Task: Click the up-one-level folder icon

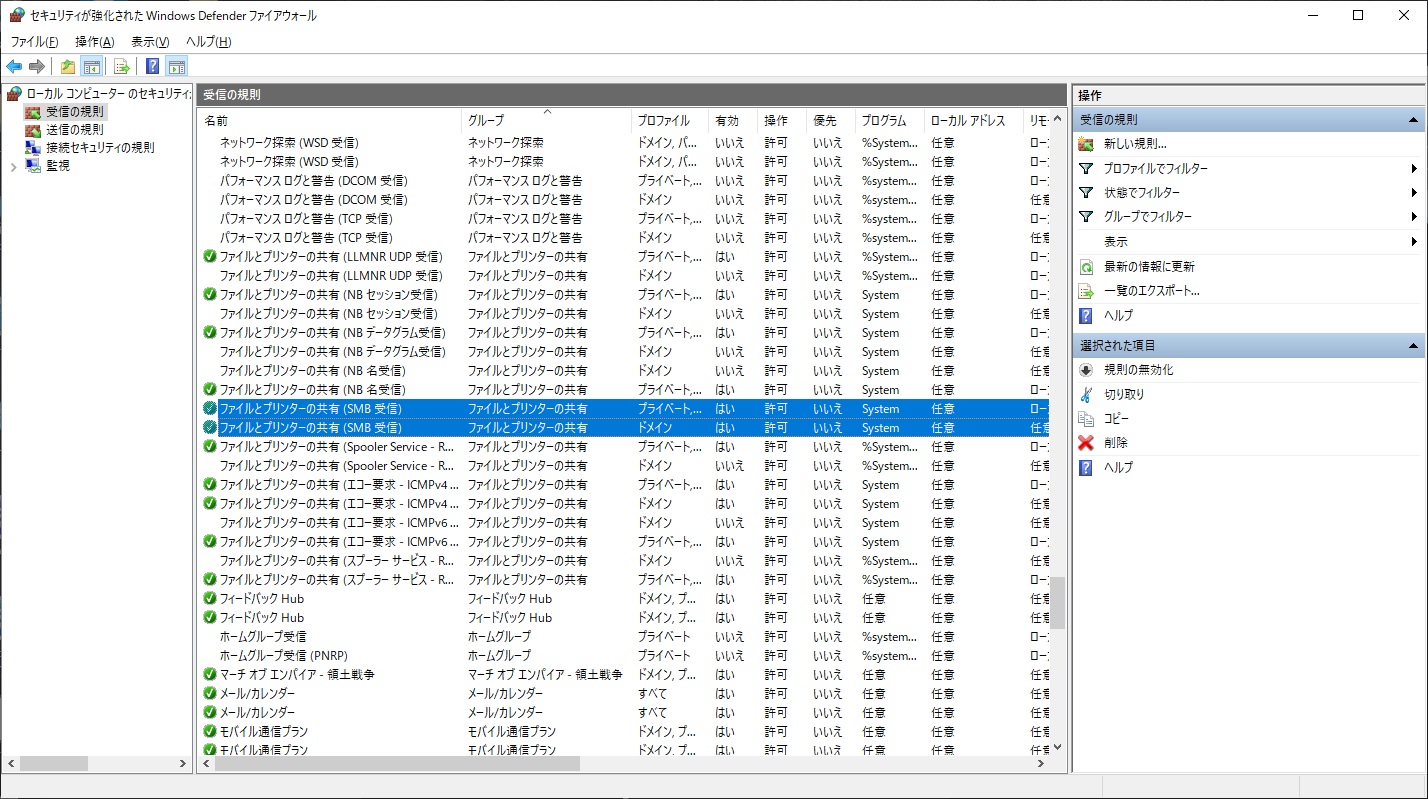Action: [x=68, y=67]
